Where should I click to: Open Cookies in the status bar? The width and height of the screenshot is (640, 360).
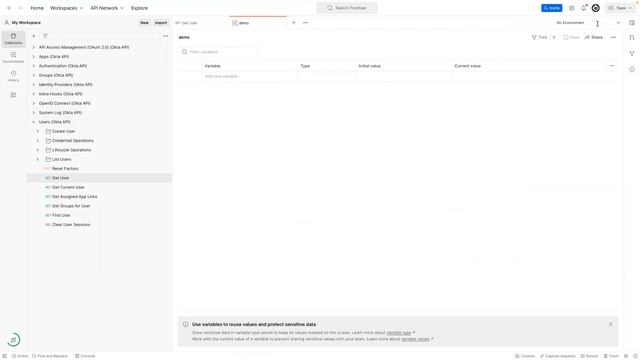pyautogui.click(x=525, y=356)
